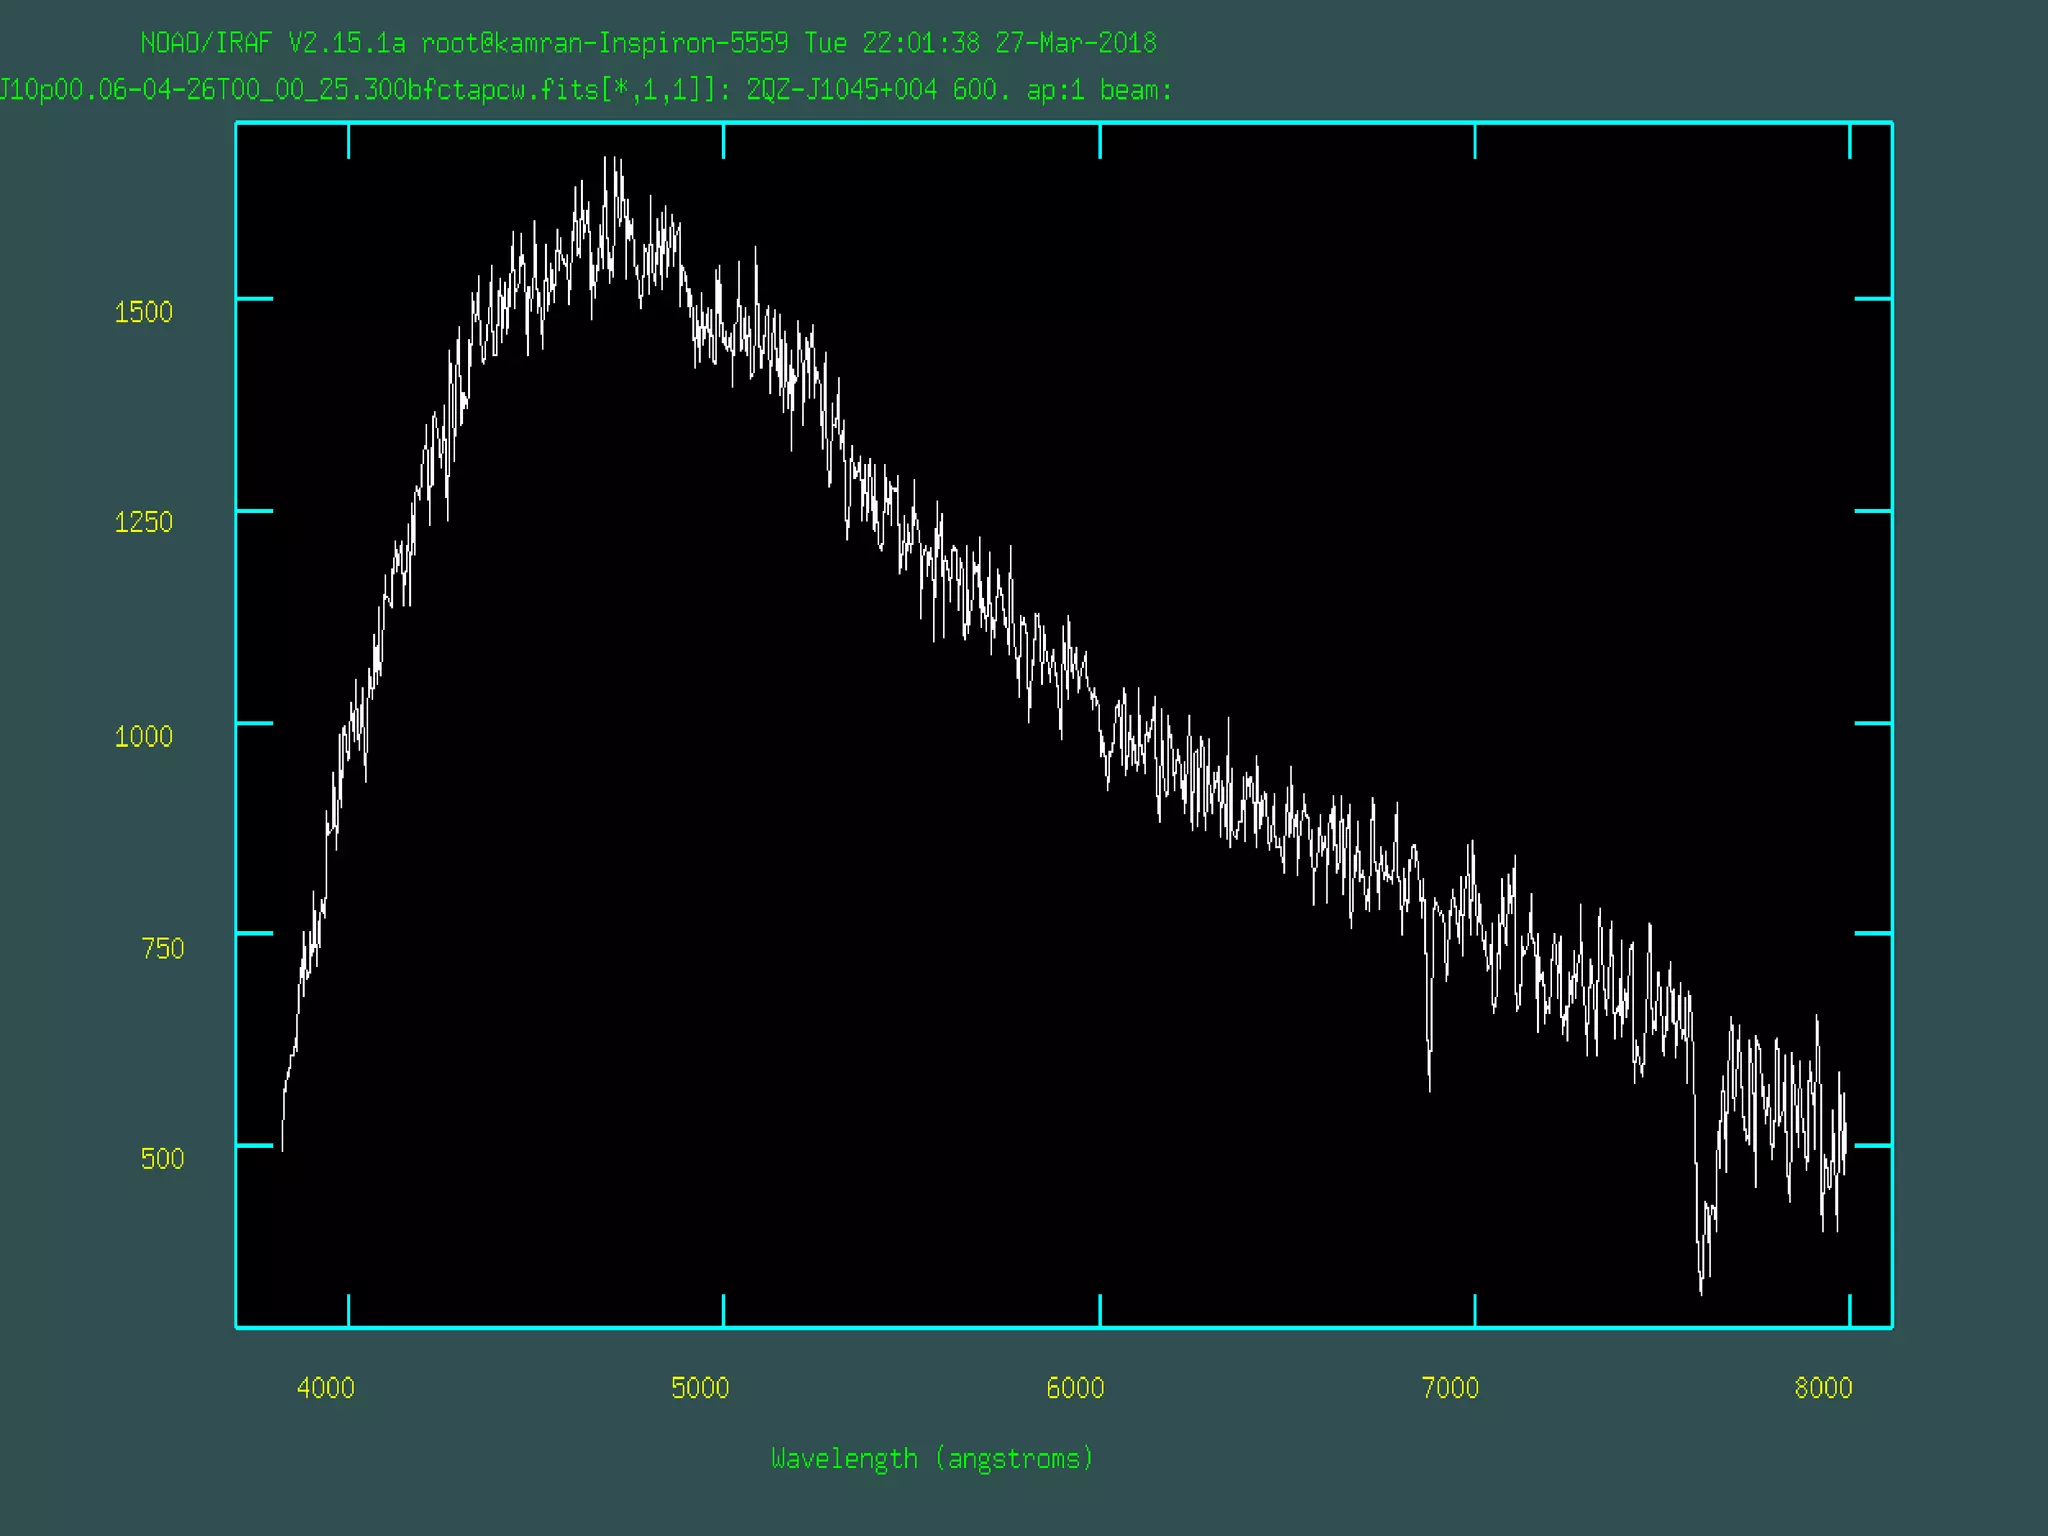
Task: Click the 1250 y-axis label
Action: pyautogui.click(x=143, y=522)
